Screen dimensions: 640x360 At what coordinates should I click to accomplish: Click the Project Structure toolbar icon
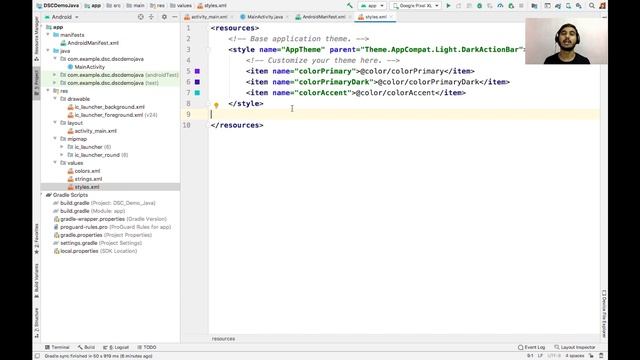pyautogui.click(x=534, y=6)
